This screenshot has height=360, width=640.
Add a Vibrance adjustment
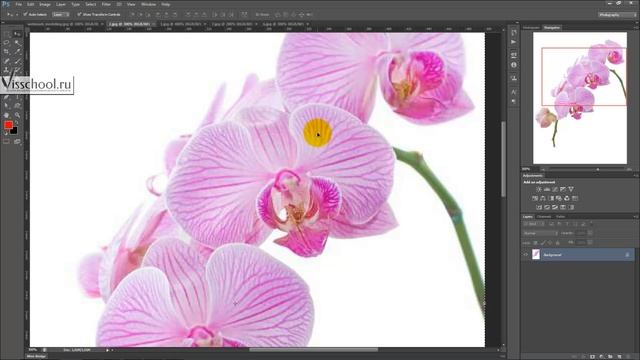[571, 189]
